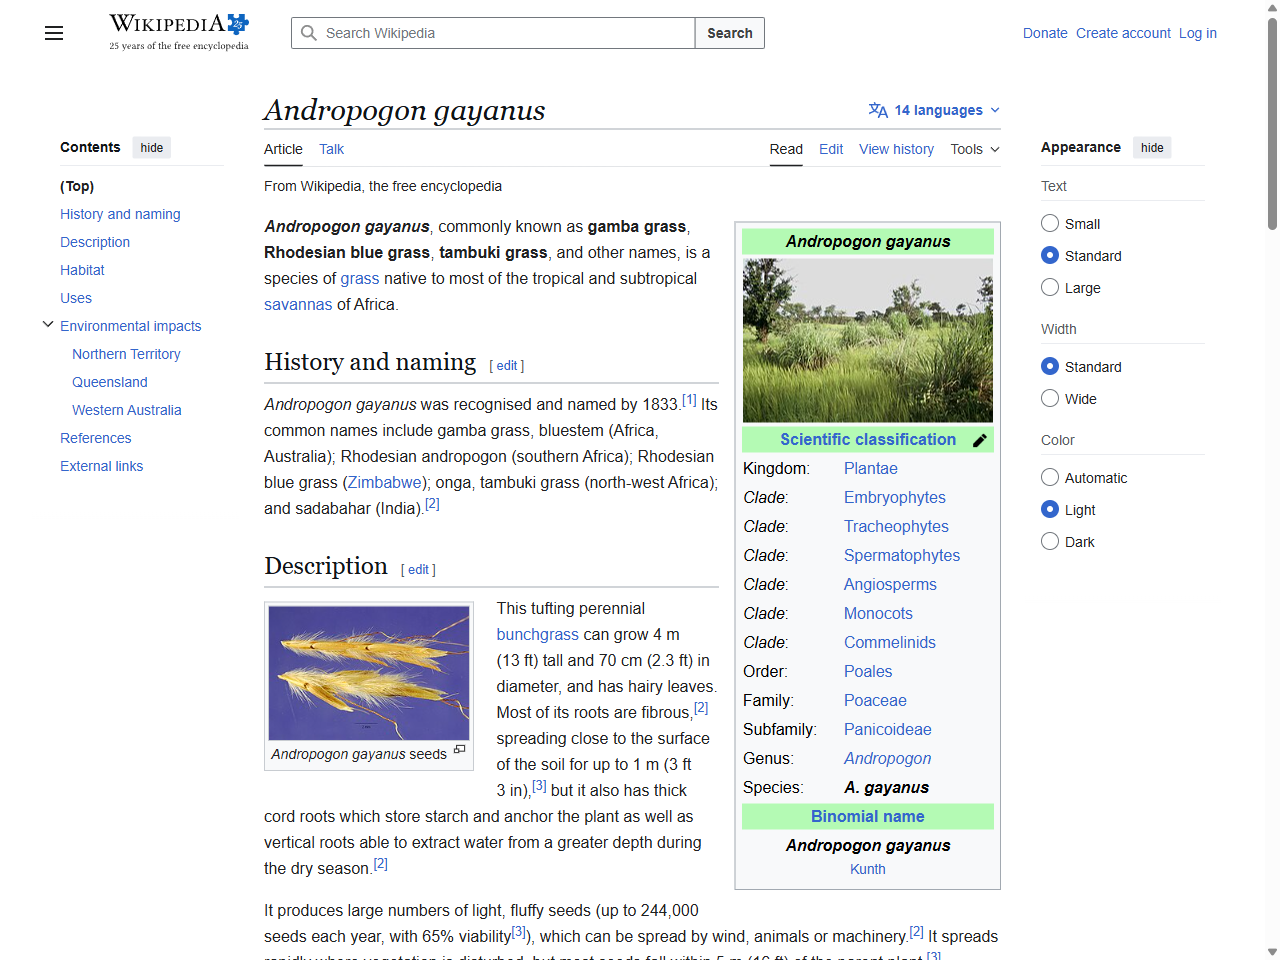The image size is (1280, 960).
Task: Jump to (Top) in contents
Action: [x=77, y=186]
